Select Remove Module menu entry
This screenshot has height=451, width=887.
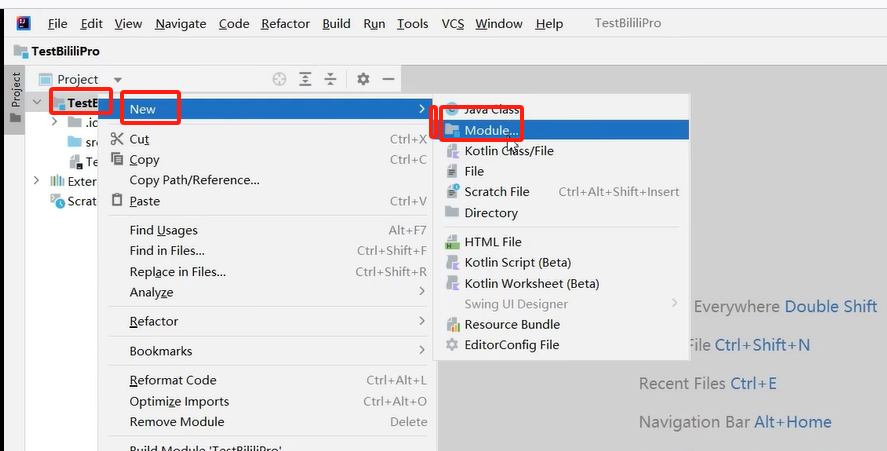click(x=268, y=422)
